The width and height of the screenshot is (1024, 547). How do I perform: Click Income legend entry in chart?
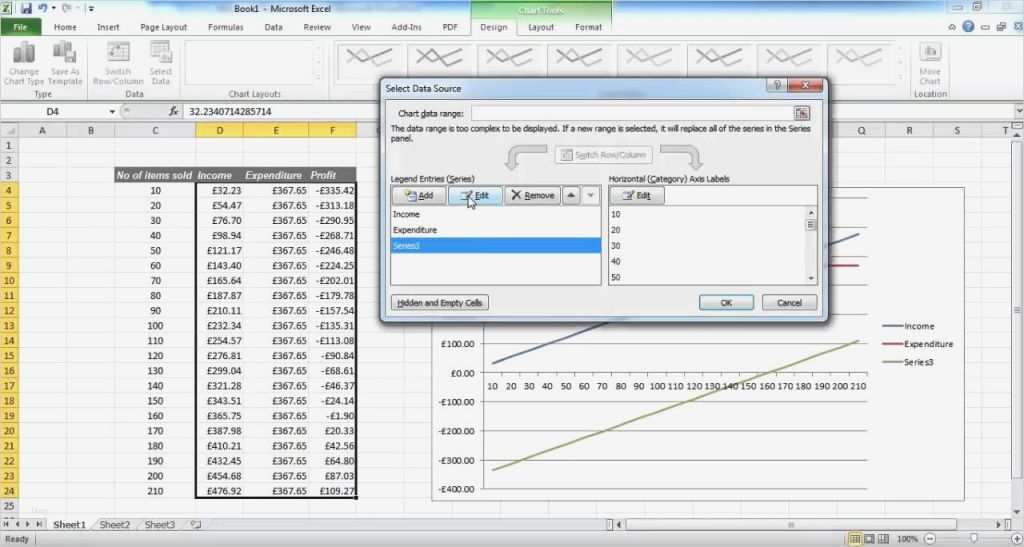coord(909,326)
